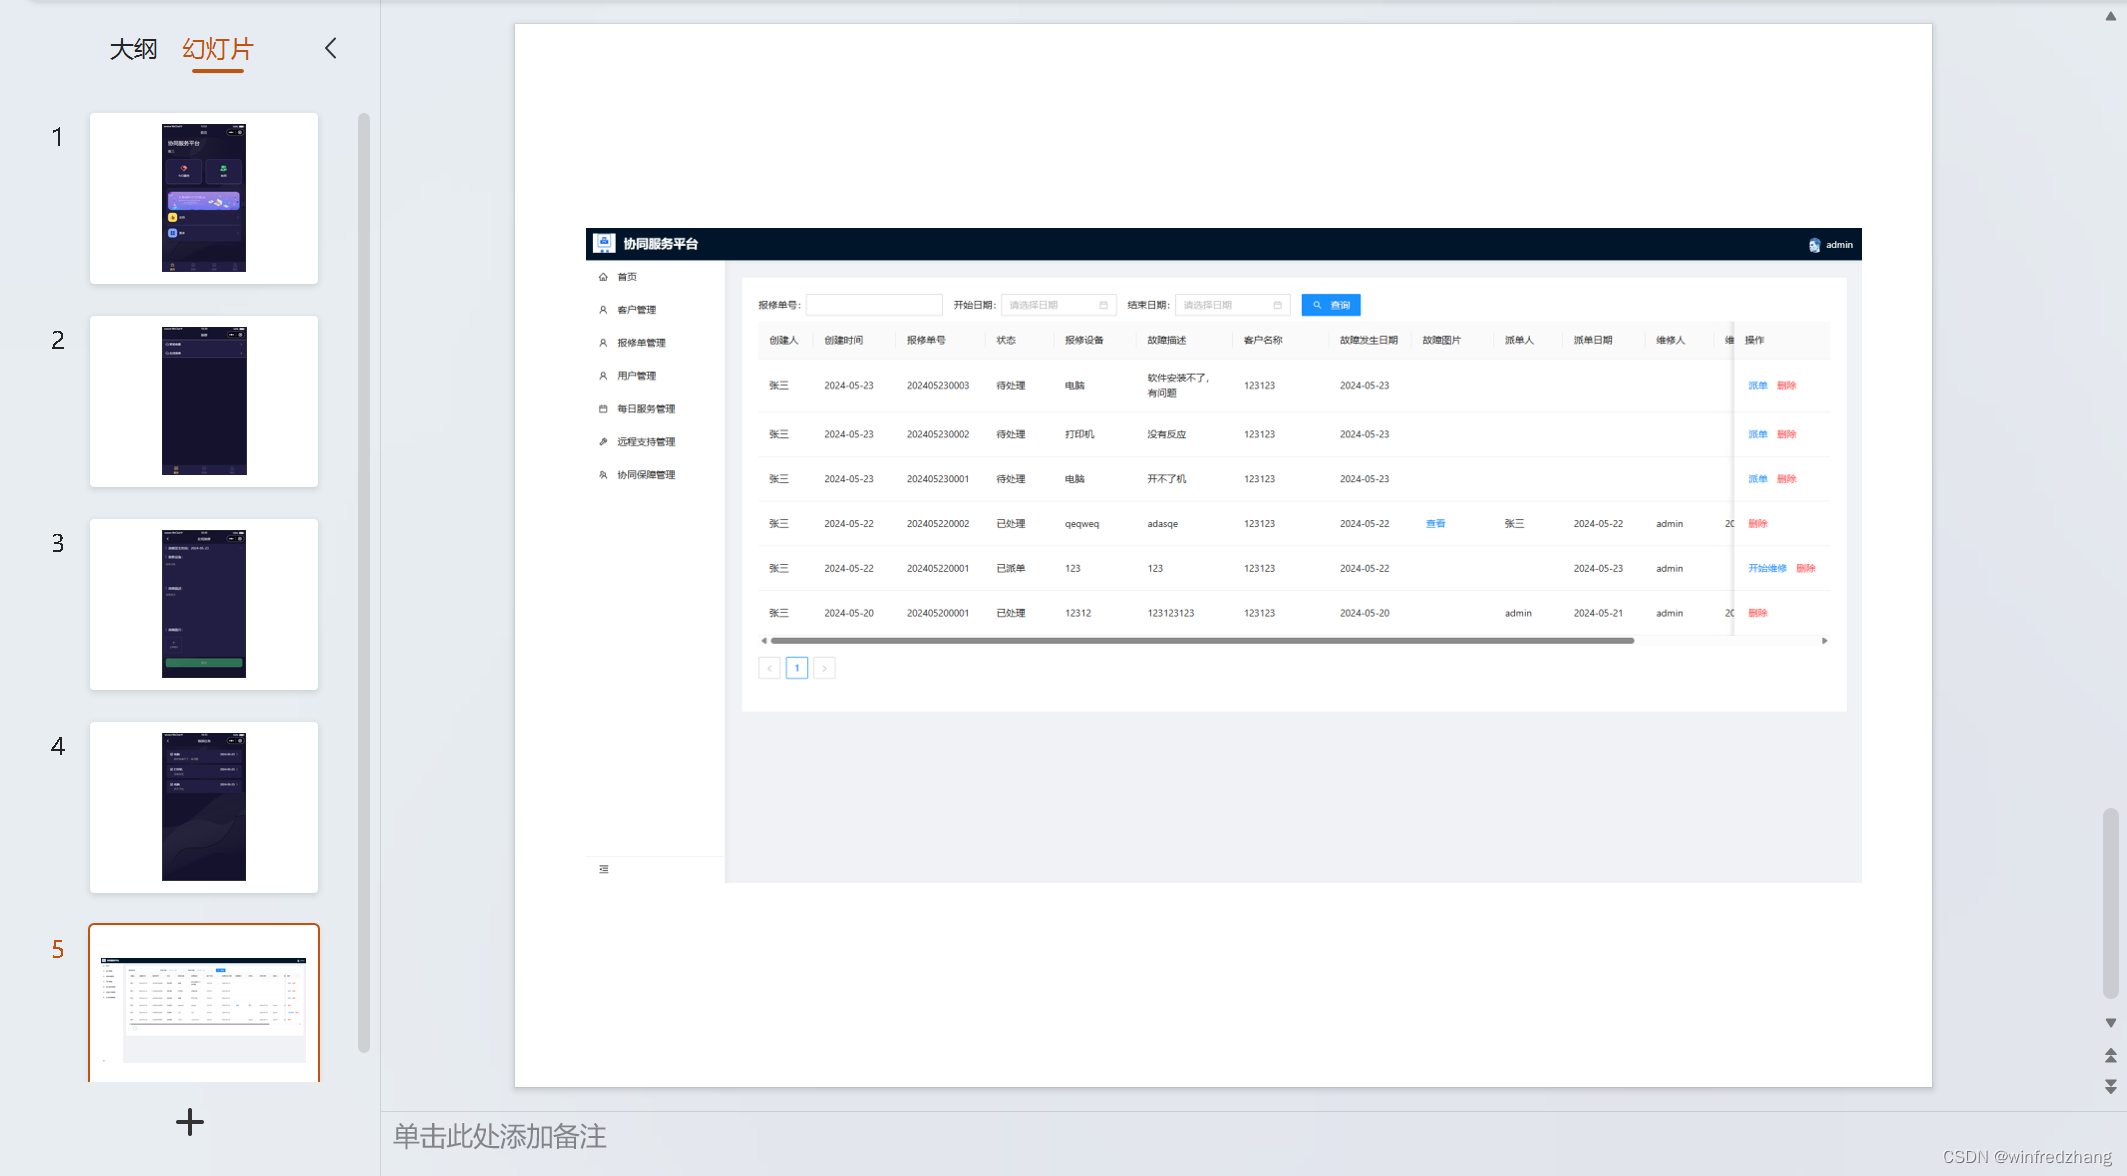Click the scroll-up arrow at top right

tap(2110, 16)
